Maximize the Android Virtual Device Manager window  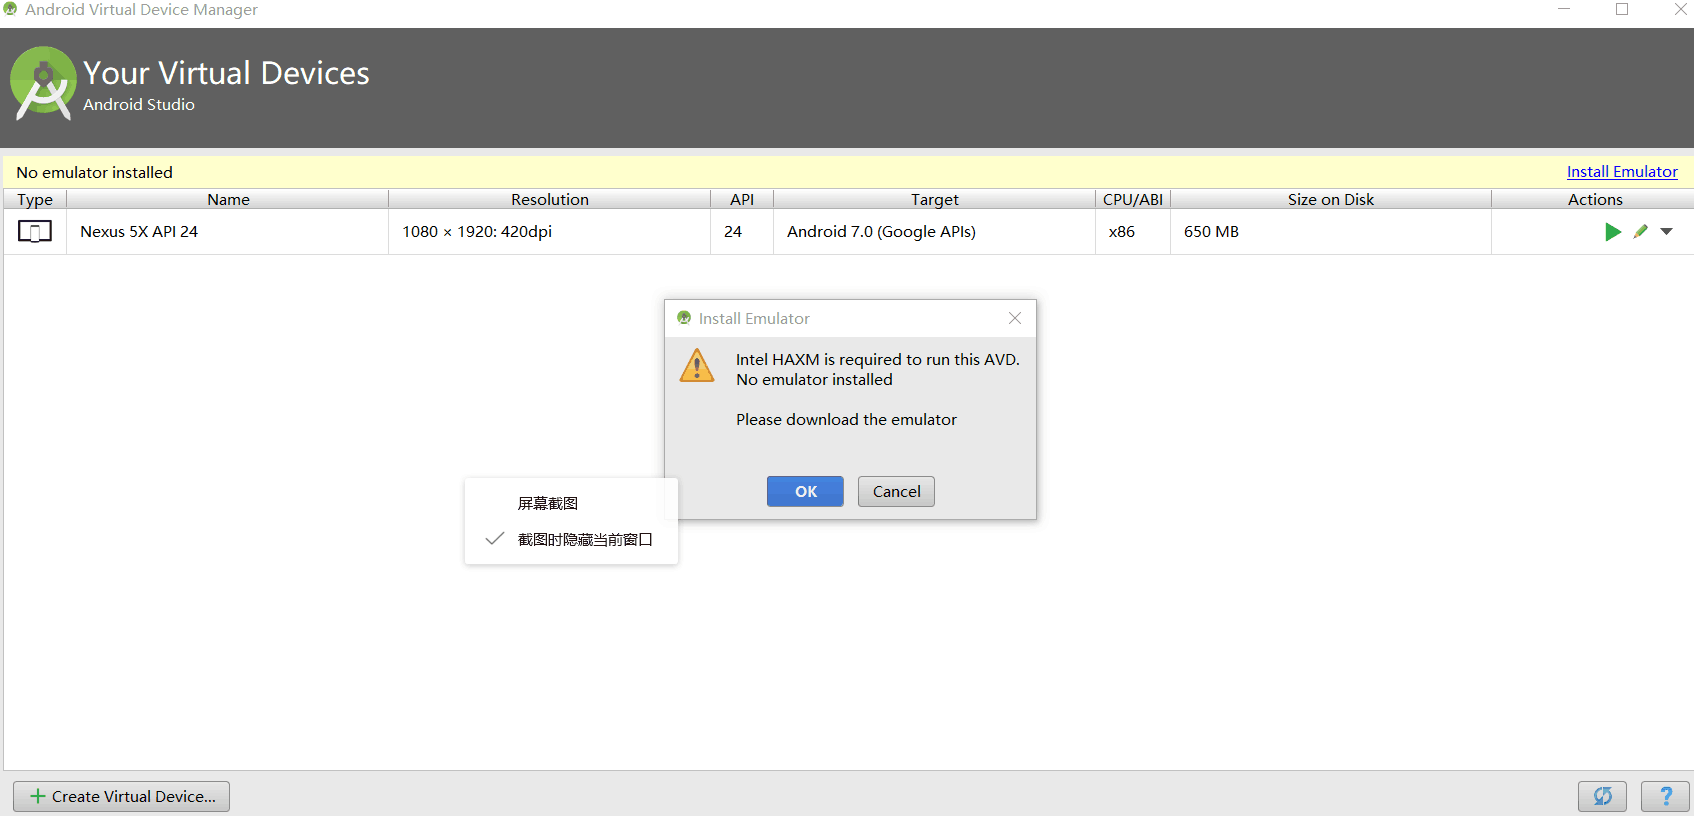pyautogui.click(x=1622, y=9)
